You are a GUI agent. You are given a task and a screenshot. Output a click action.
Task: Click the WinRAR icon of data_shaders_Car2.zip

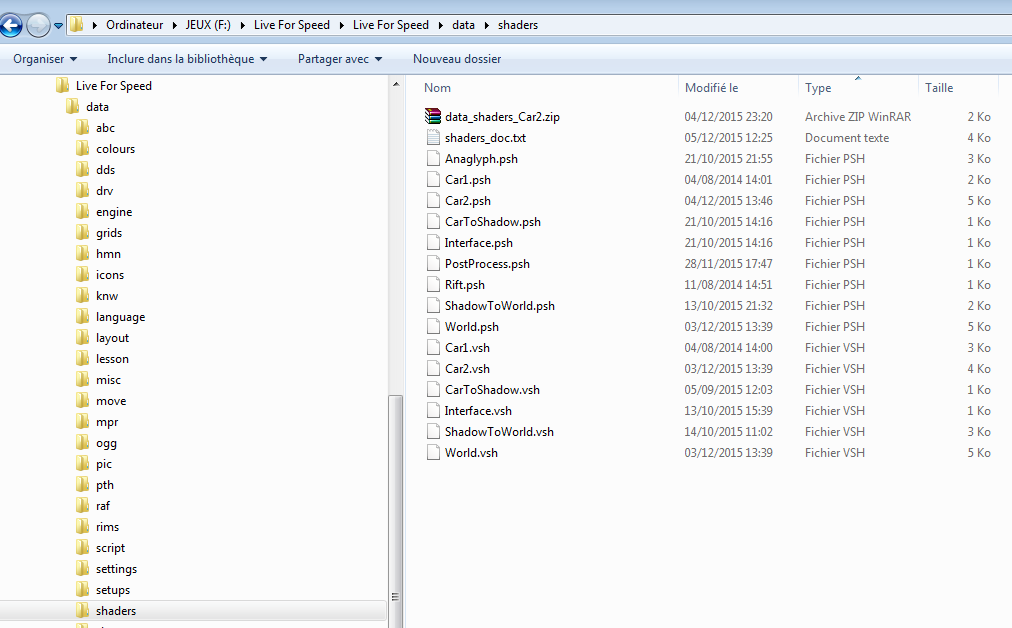point(432,116)
